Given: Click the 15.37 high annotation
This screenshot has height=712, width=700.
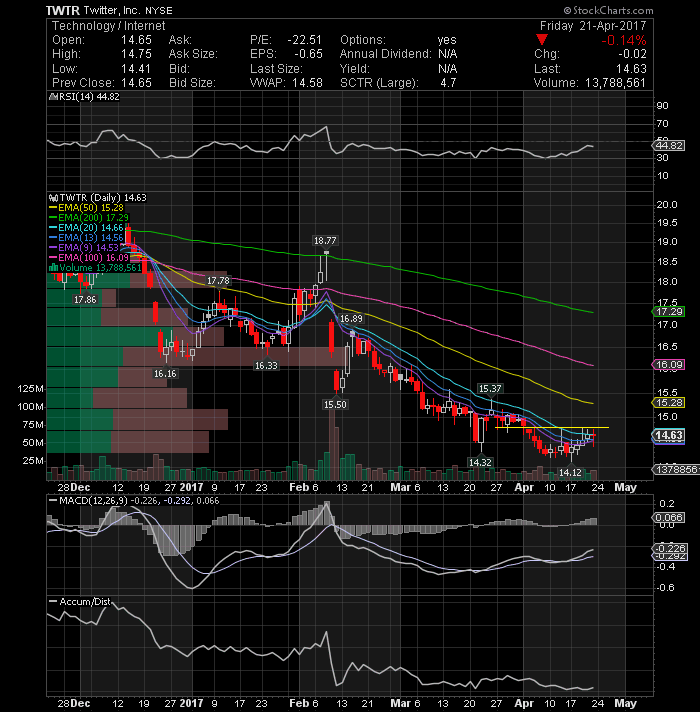Looking at the screenshot, I should click(490, 388).
